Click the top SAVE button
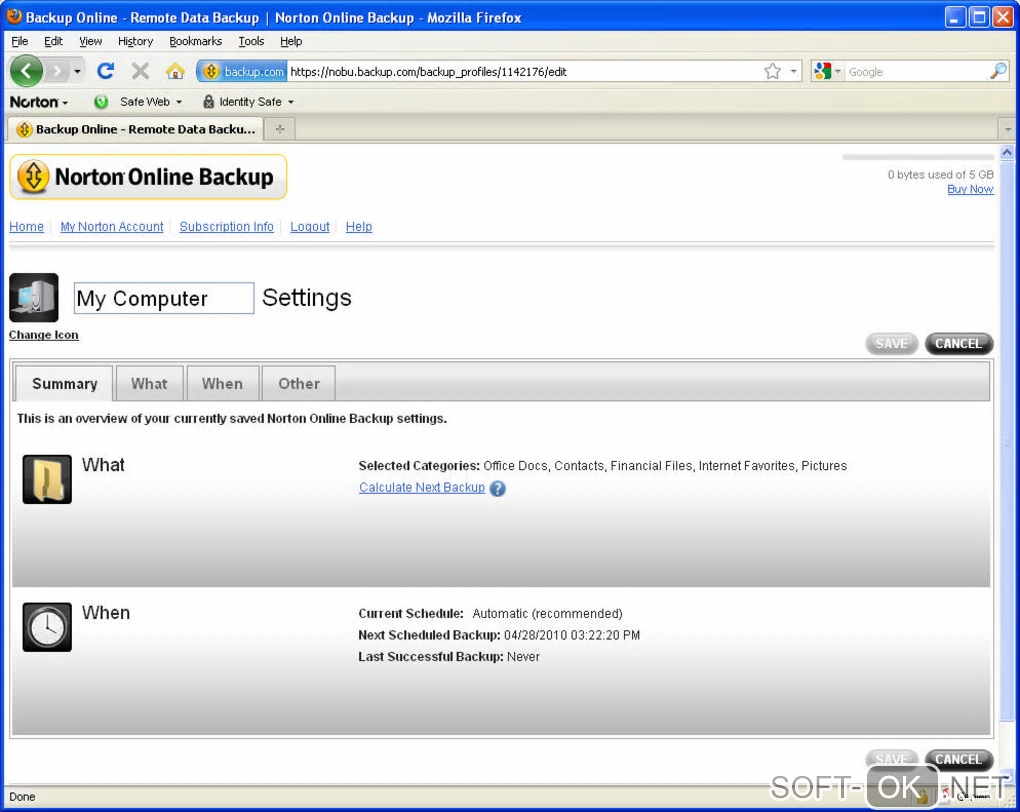The height and width of the screenshot is (812, 1020). coord(891,344)
